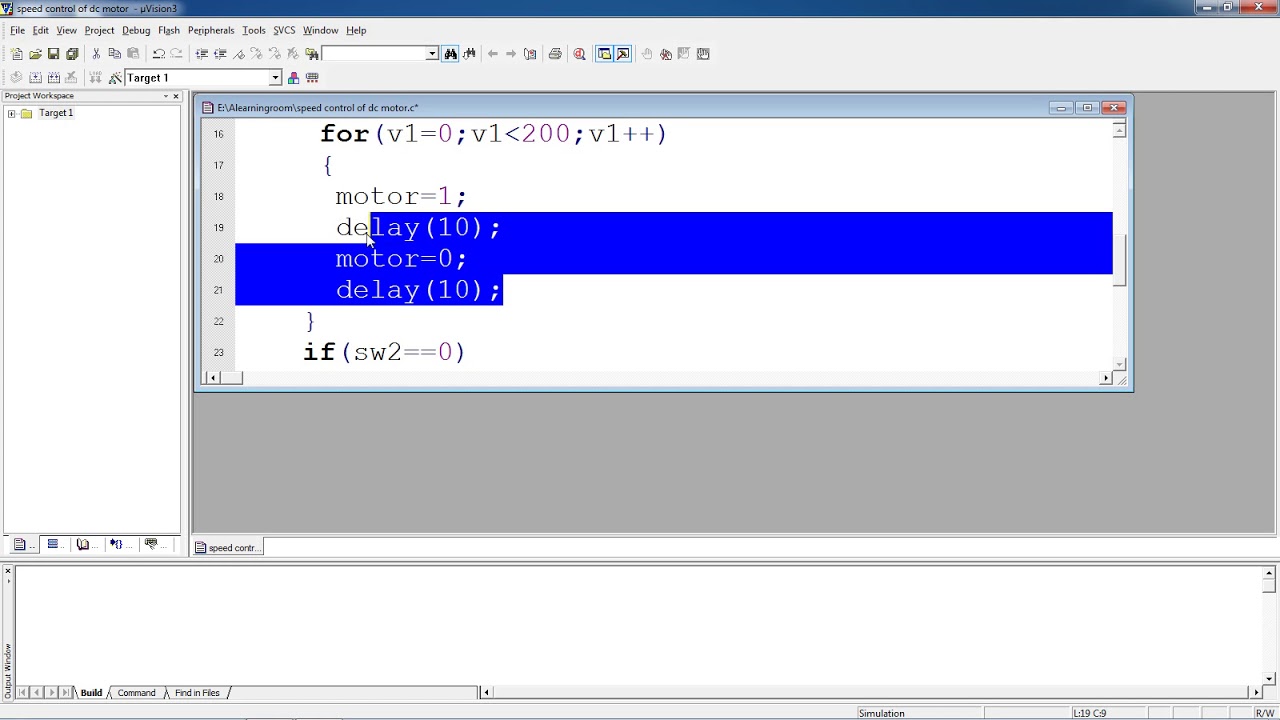Expand Target 1 tree node
The width and height of the screenshot is (1280, 720).
coord(11,113)
